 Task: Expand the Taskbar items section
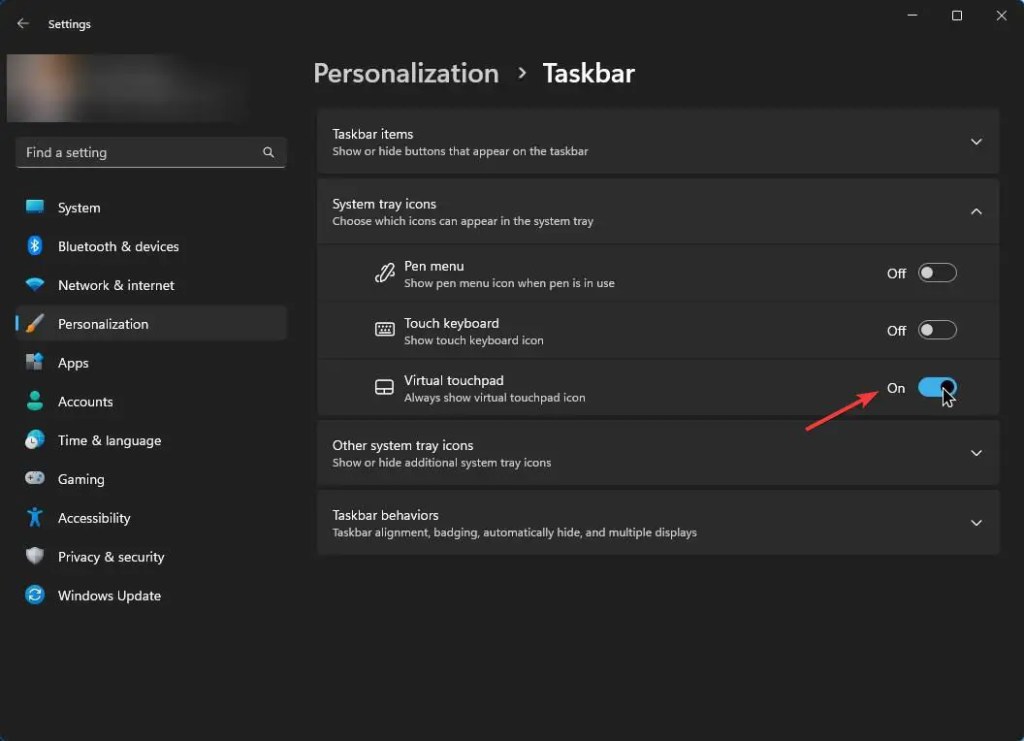658,142
